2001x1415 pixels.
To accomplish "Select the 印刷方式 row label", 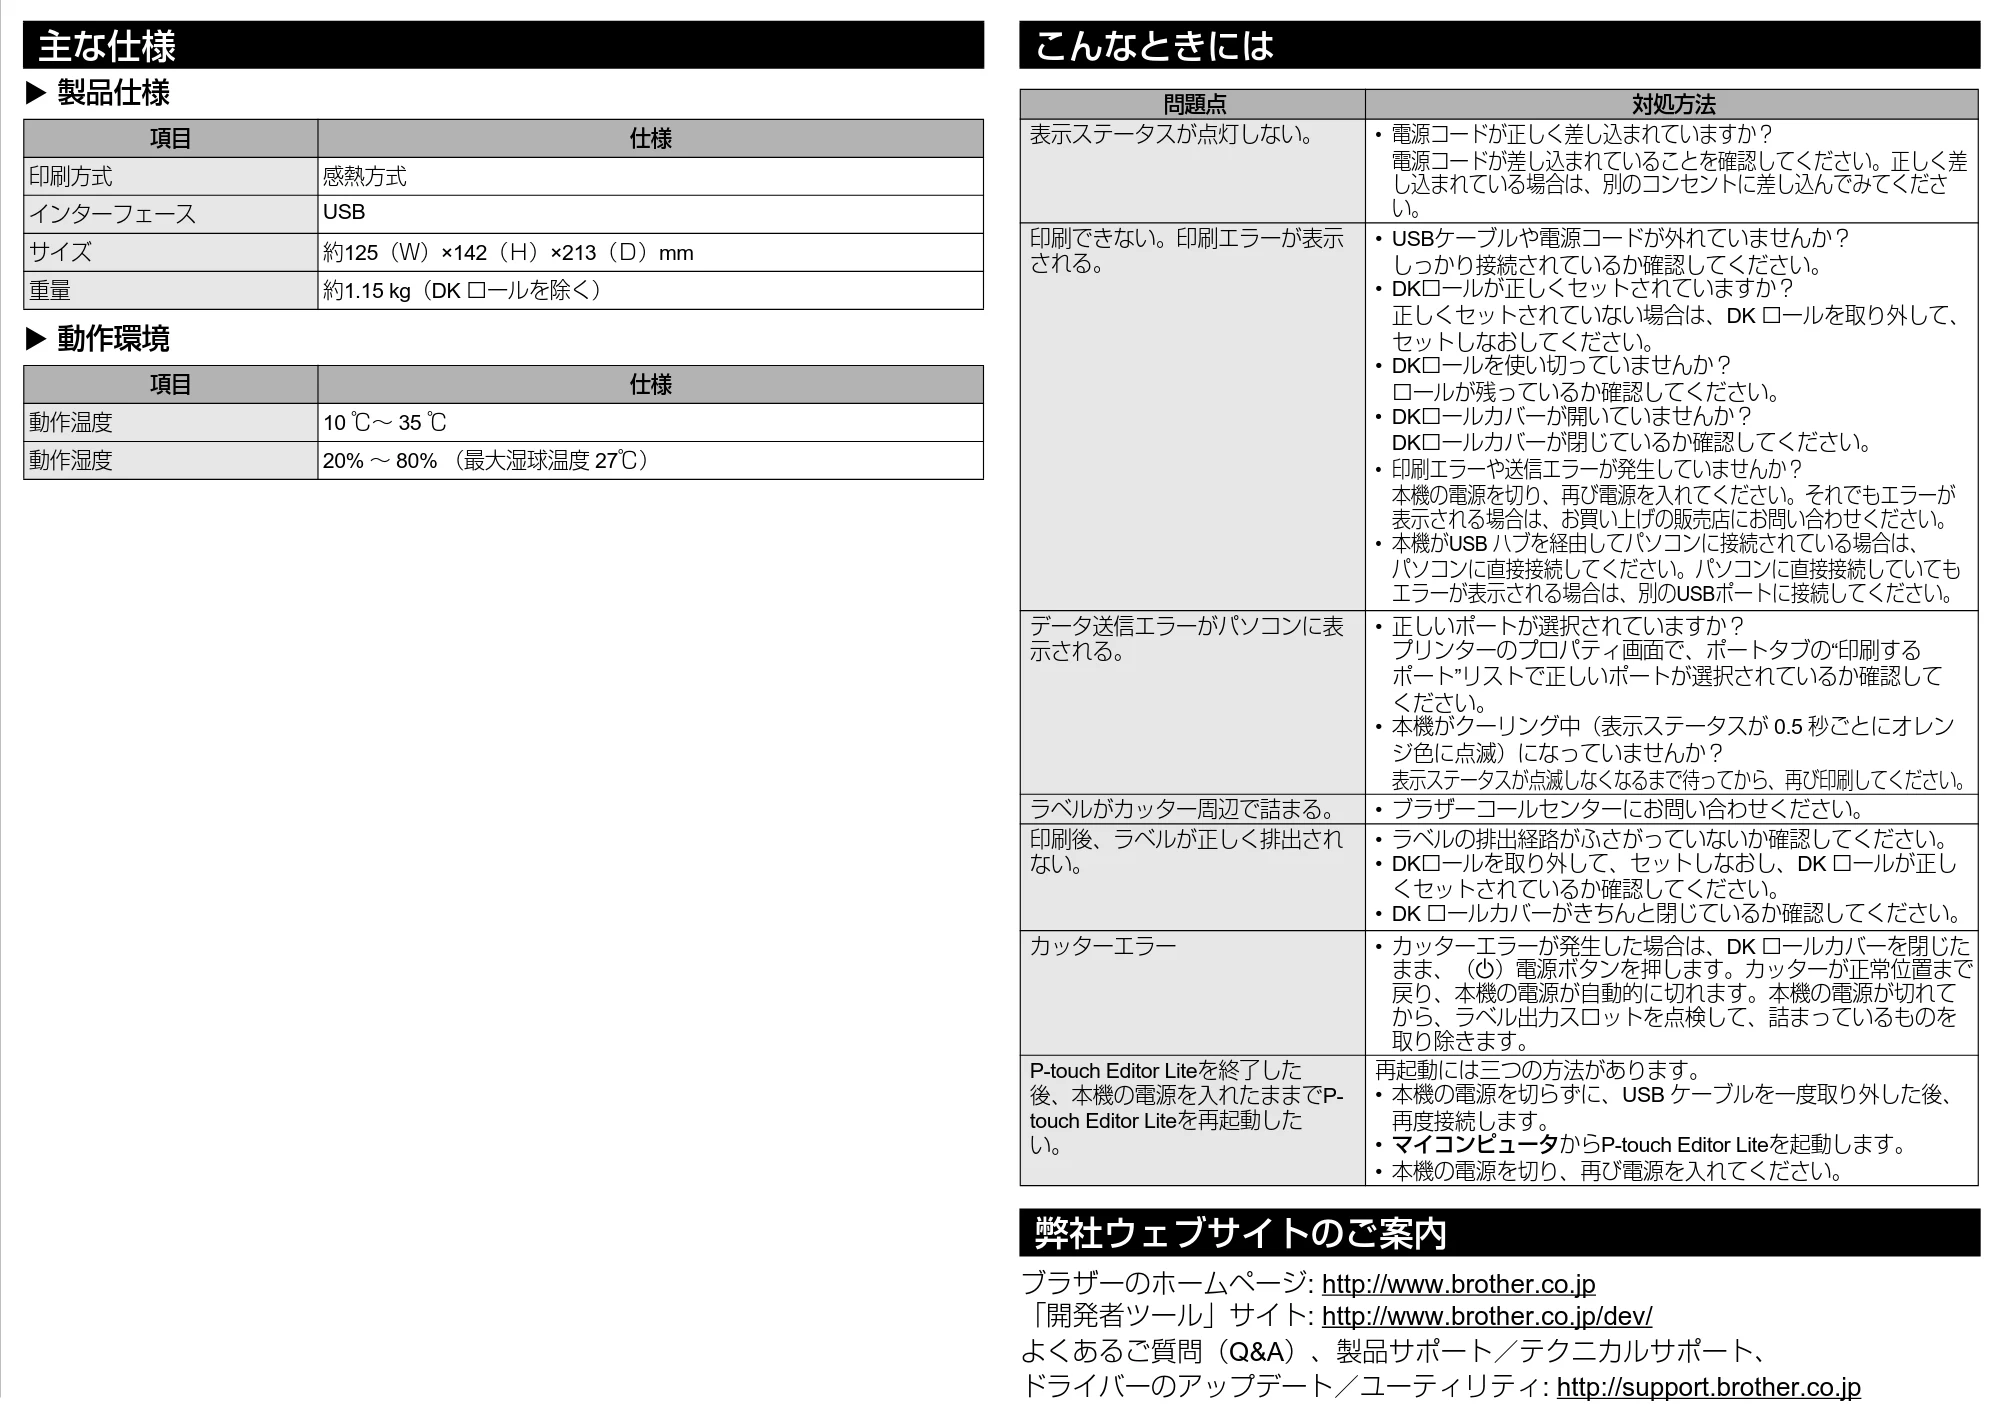I will tap(171, 176).
